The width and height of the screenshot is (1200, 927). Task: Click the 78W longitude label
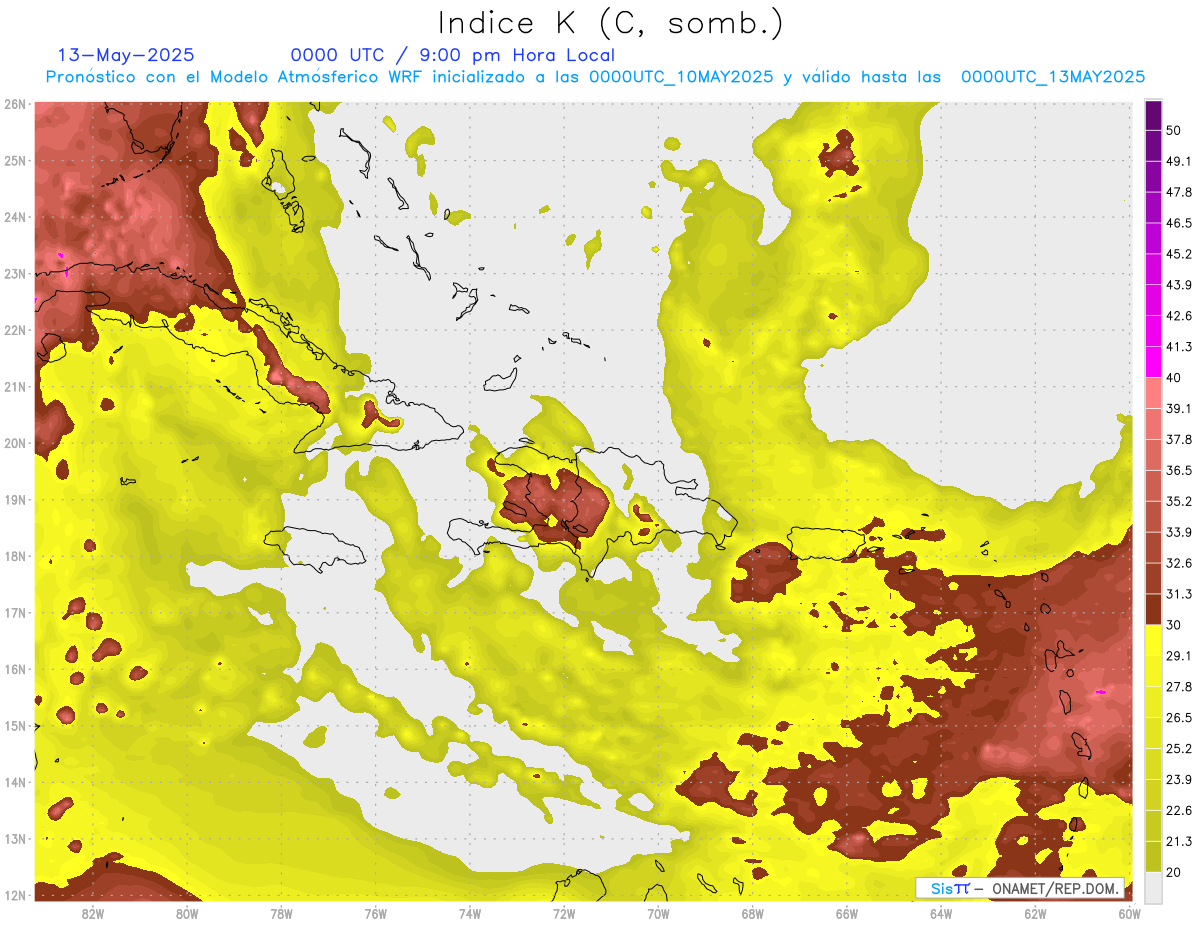pyautogui.click(x=281, y=914)
